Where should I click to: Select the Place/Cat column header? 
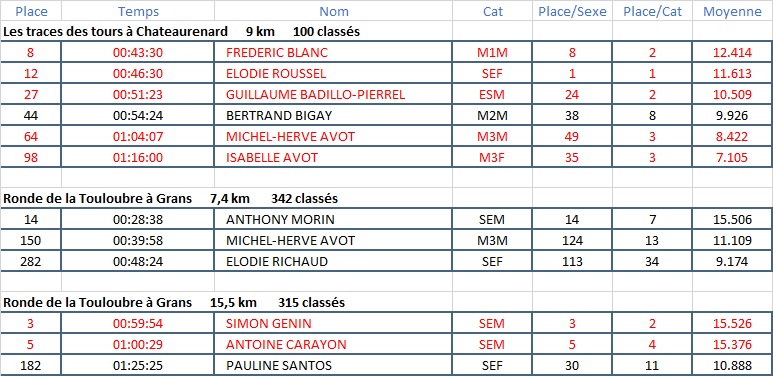point(652,11)
